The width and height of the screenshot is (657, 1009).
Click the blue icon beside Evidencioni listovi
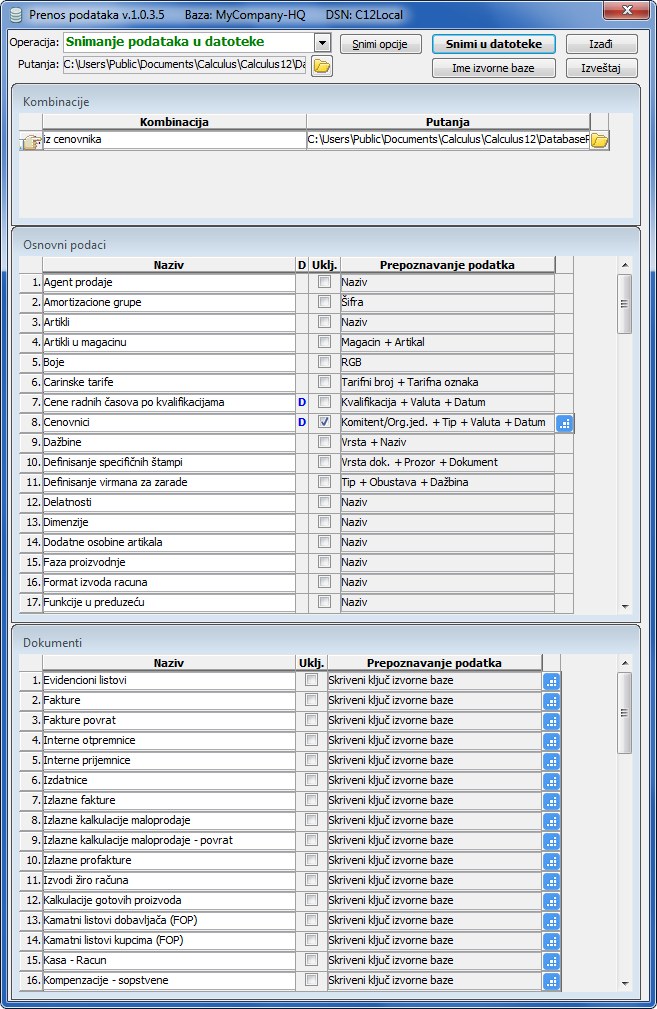click(x=552, y=681)
